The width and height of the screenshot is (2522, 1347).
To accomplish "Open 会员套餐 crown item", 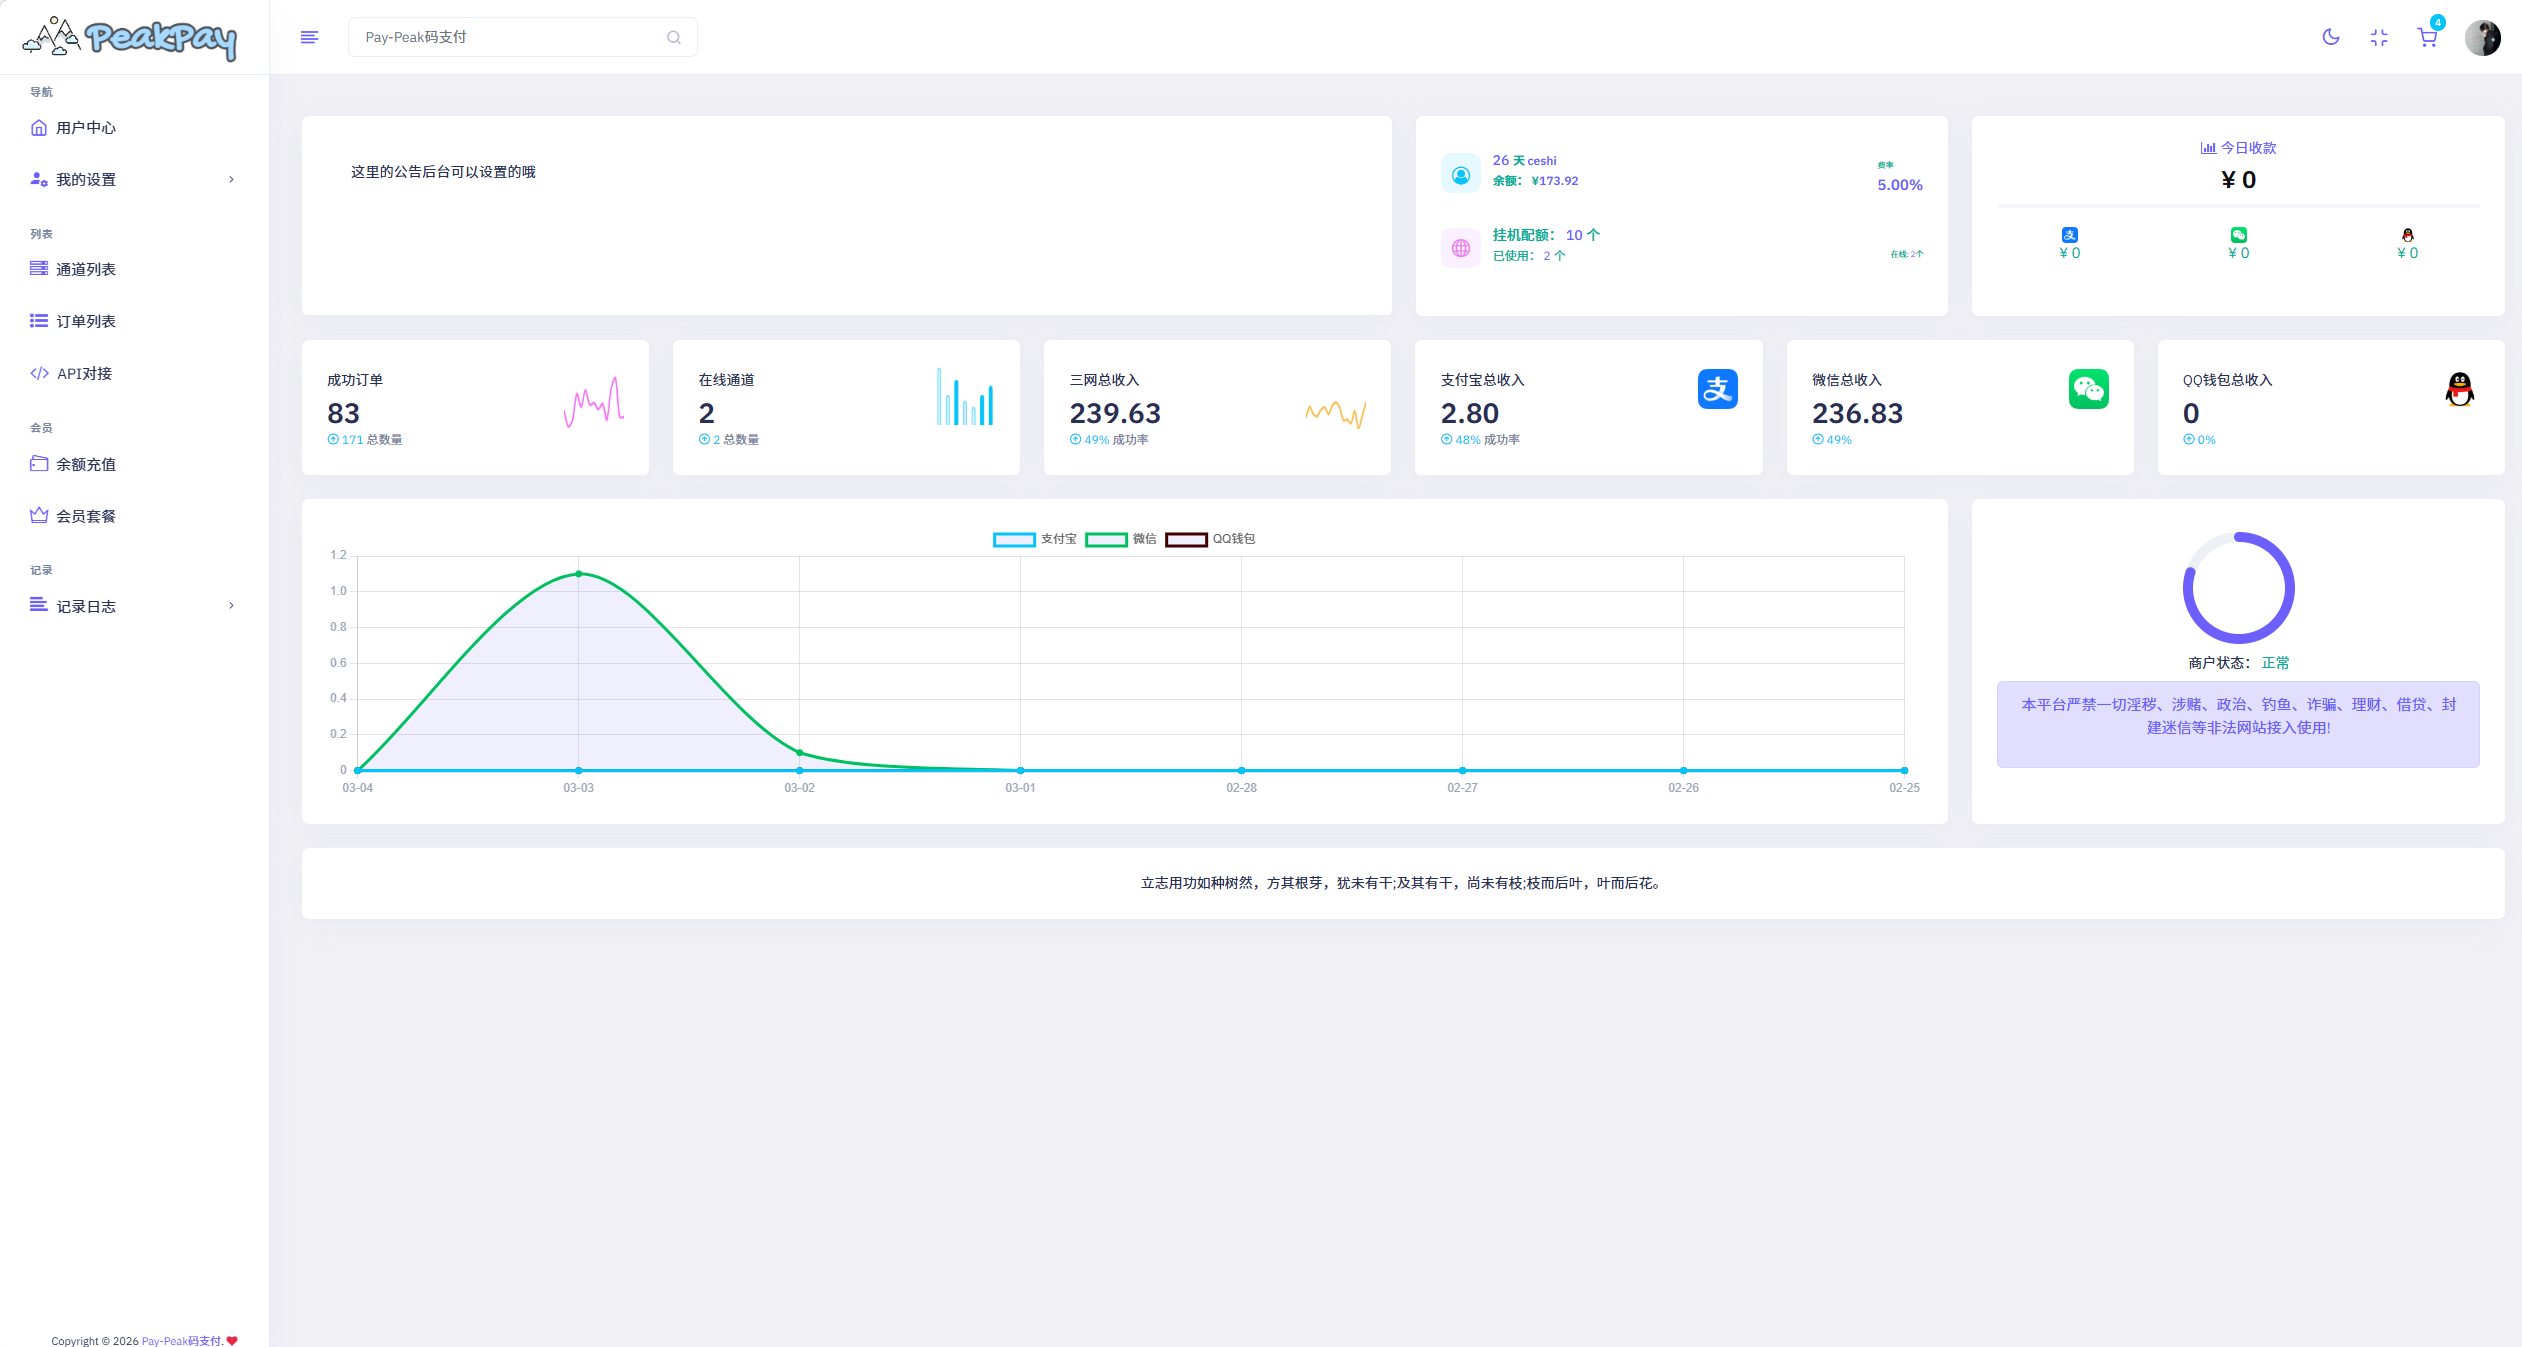I will 86,516.
